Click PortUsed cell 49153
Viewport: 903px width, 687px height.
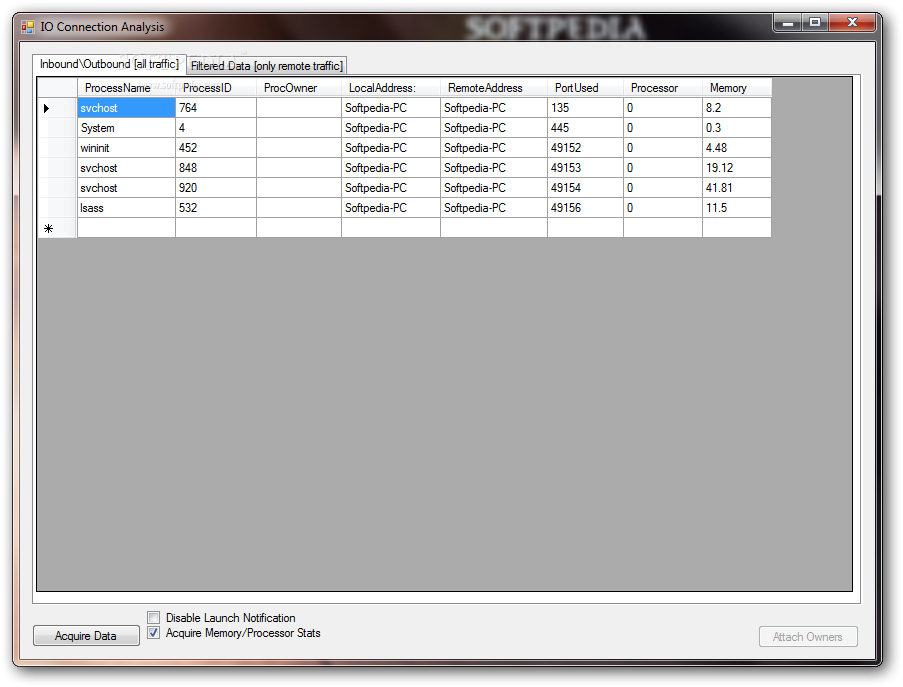pyautogui.click(x=586, y=168)
